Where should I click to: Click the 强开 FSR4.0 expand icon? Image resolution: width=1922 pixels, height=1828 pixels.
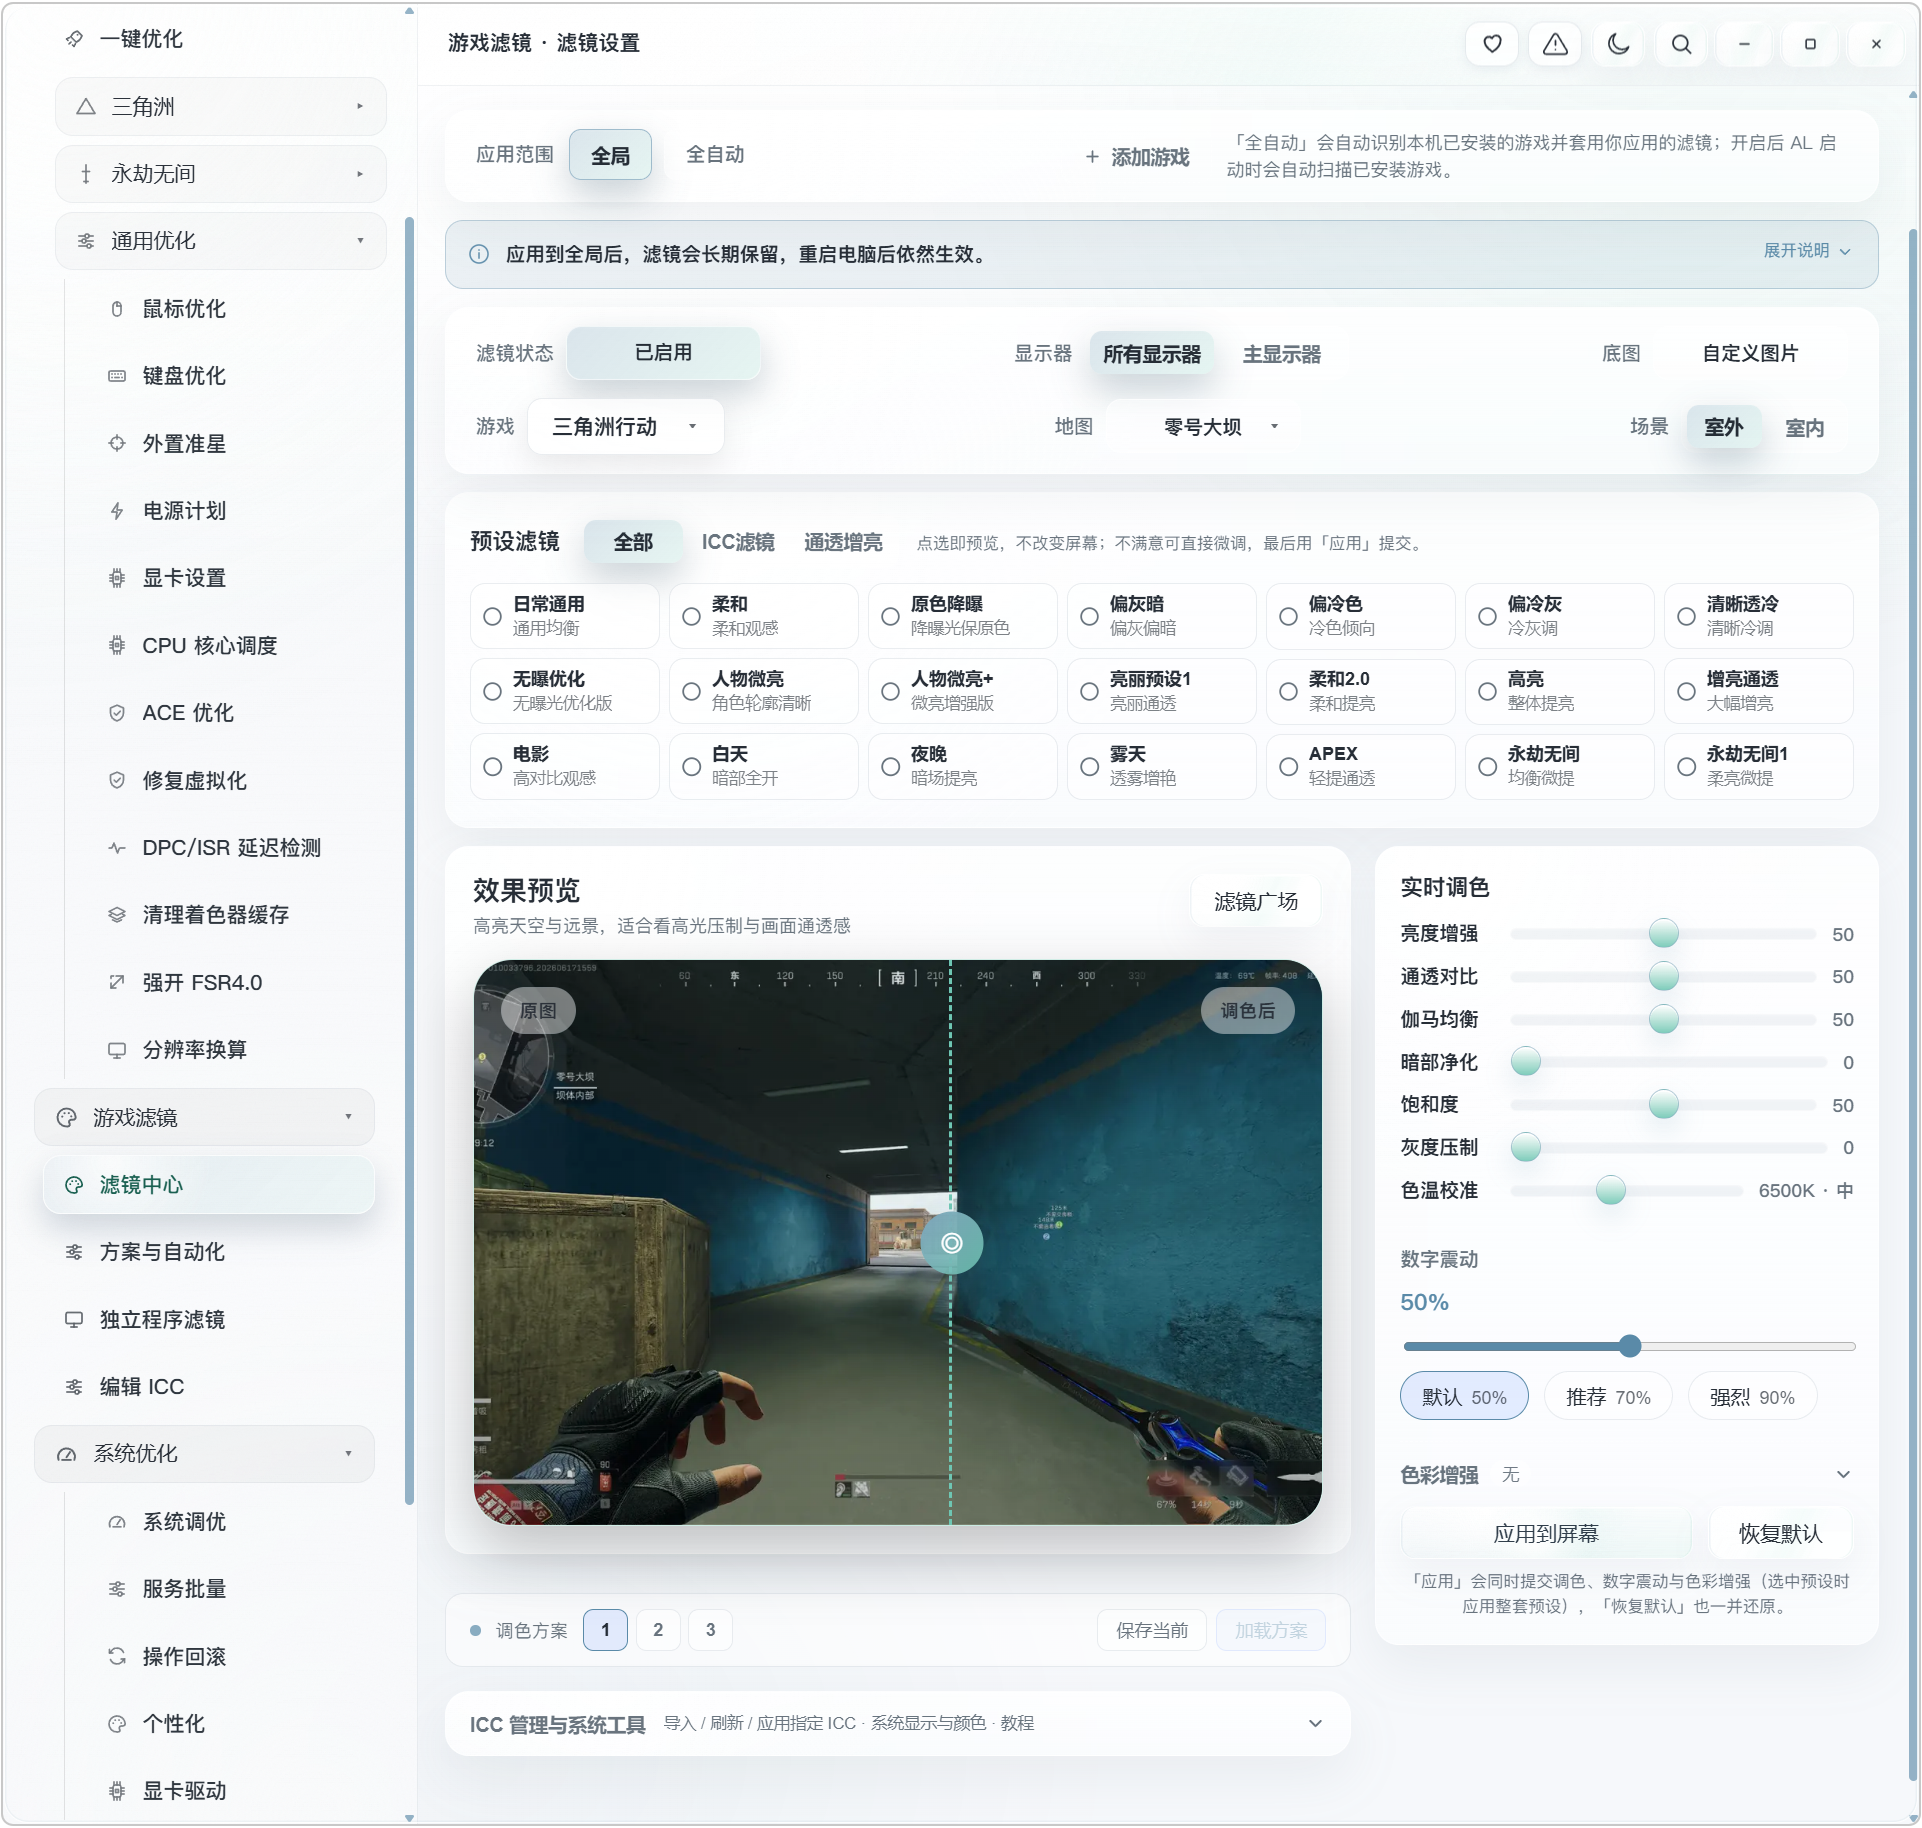117,982
